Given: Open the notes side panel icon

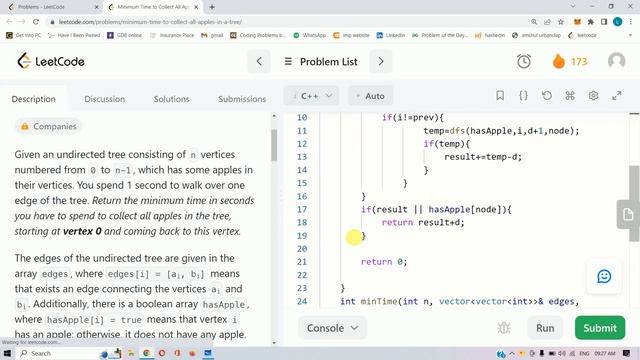Looking at the screenshot, I should click(x=628, y=214).
